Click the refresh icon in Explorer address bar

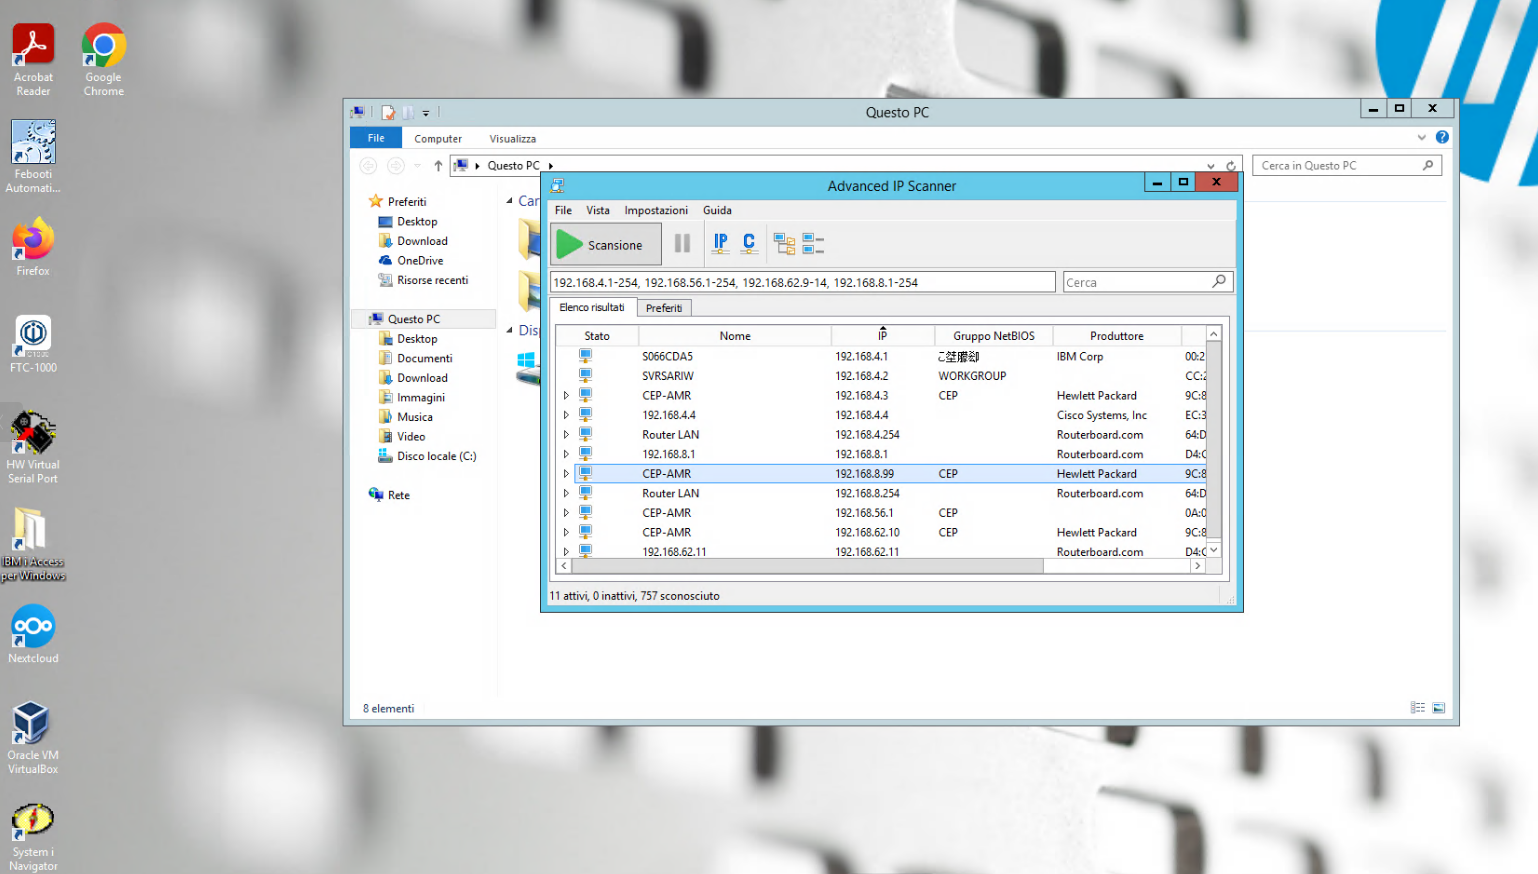tap(1231, 166)
